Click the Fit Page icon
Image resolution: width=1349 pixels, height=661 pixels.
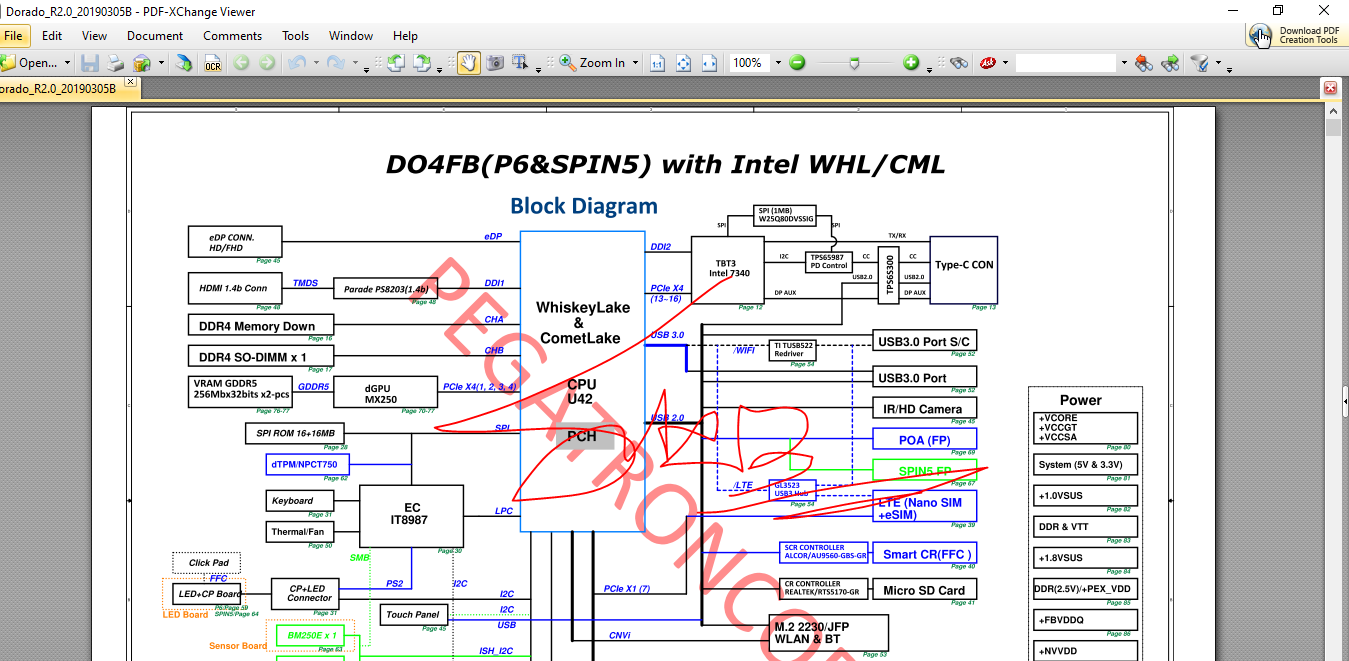pyautogui.click(x=683, y=62)
